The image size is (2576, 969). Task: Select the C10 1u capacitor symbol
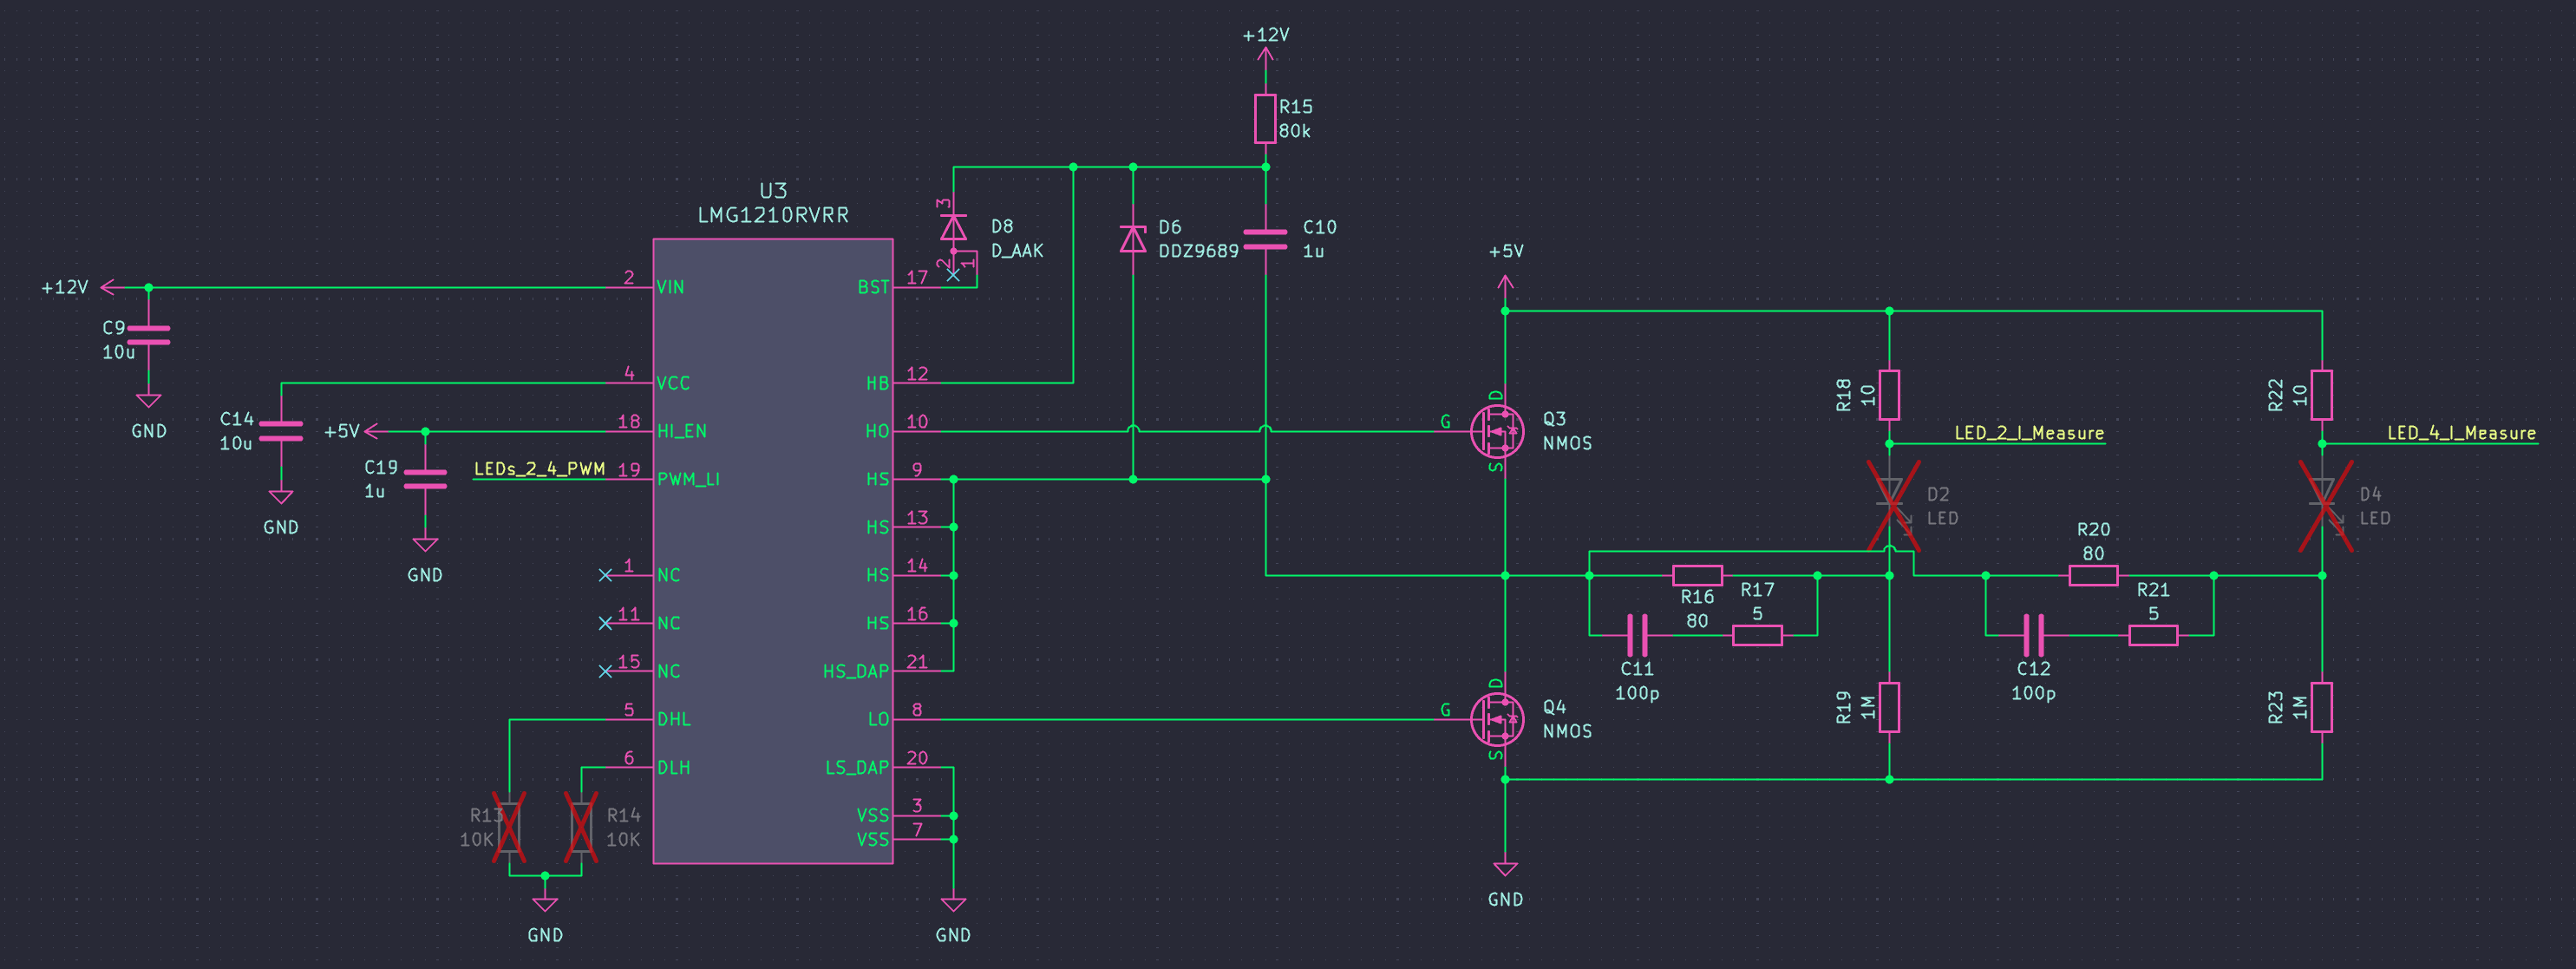coord(1265,239)
